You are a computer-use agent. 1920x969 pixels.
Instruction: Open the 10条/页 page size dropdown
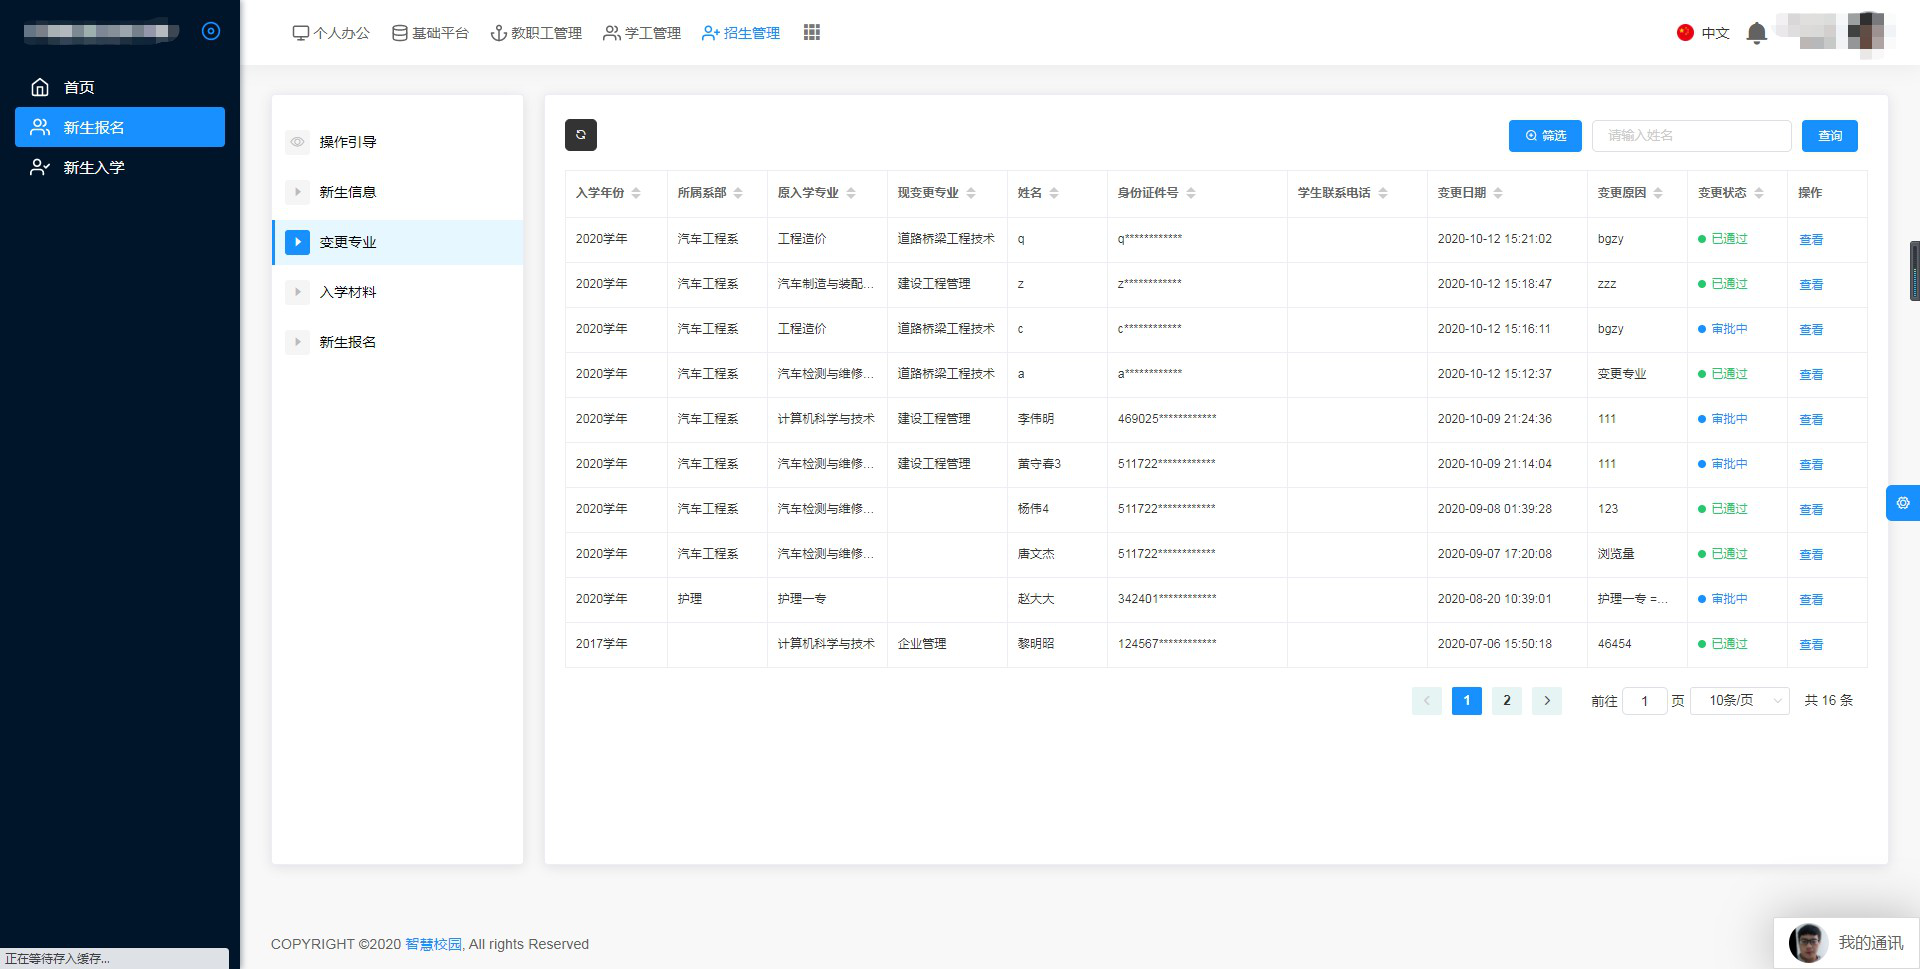[1739, 701]
